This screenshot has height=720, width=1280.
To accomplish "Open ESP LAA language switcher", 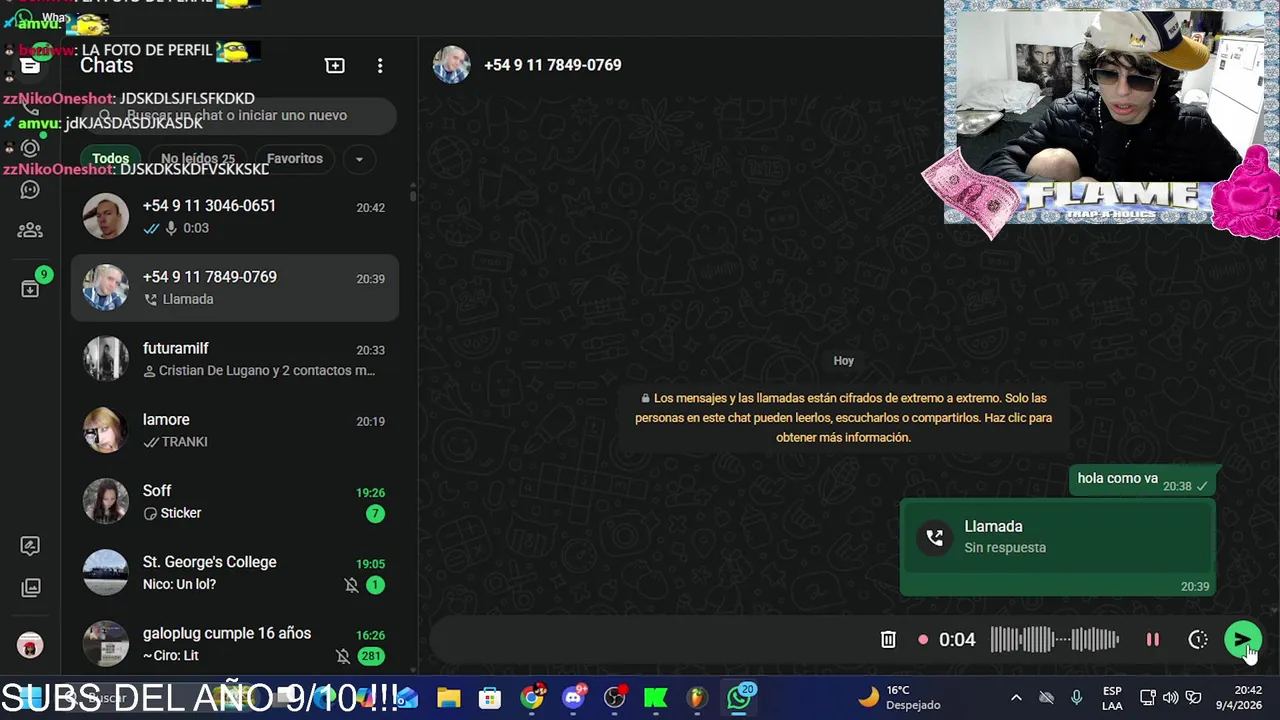I will point(1112,697).
